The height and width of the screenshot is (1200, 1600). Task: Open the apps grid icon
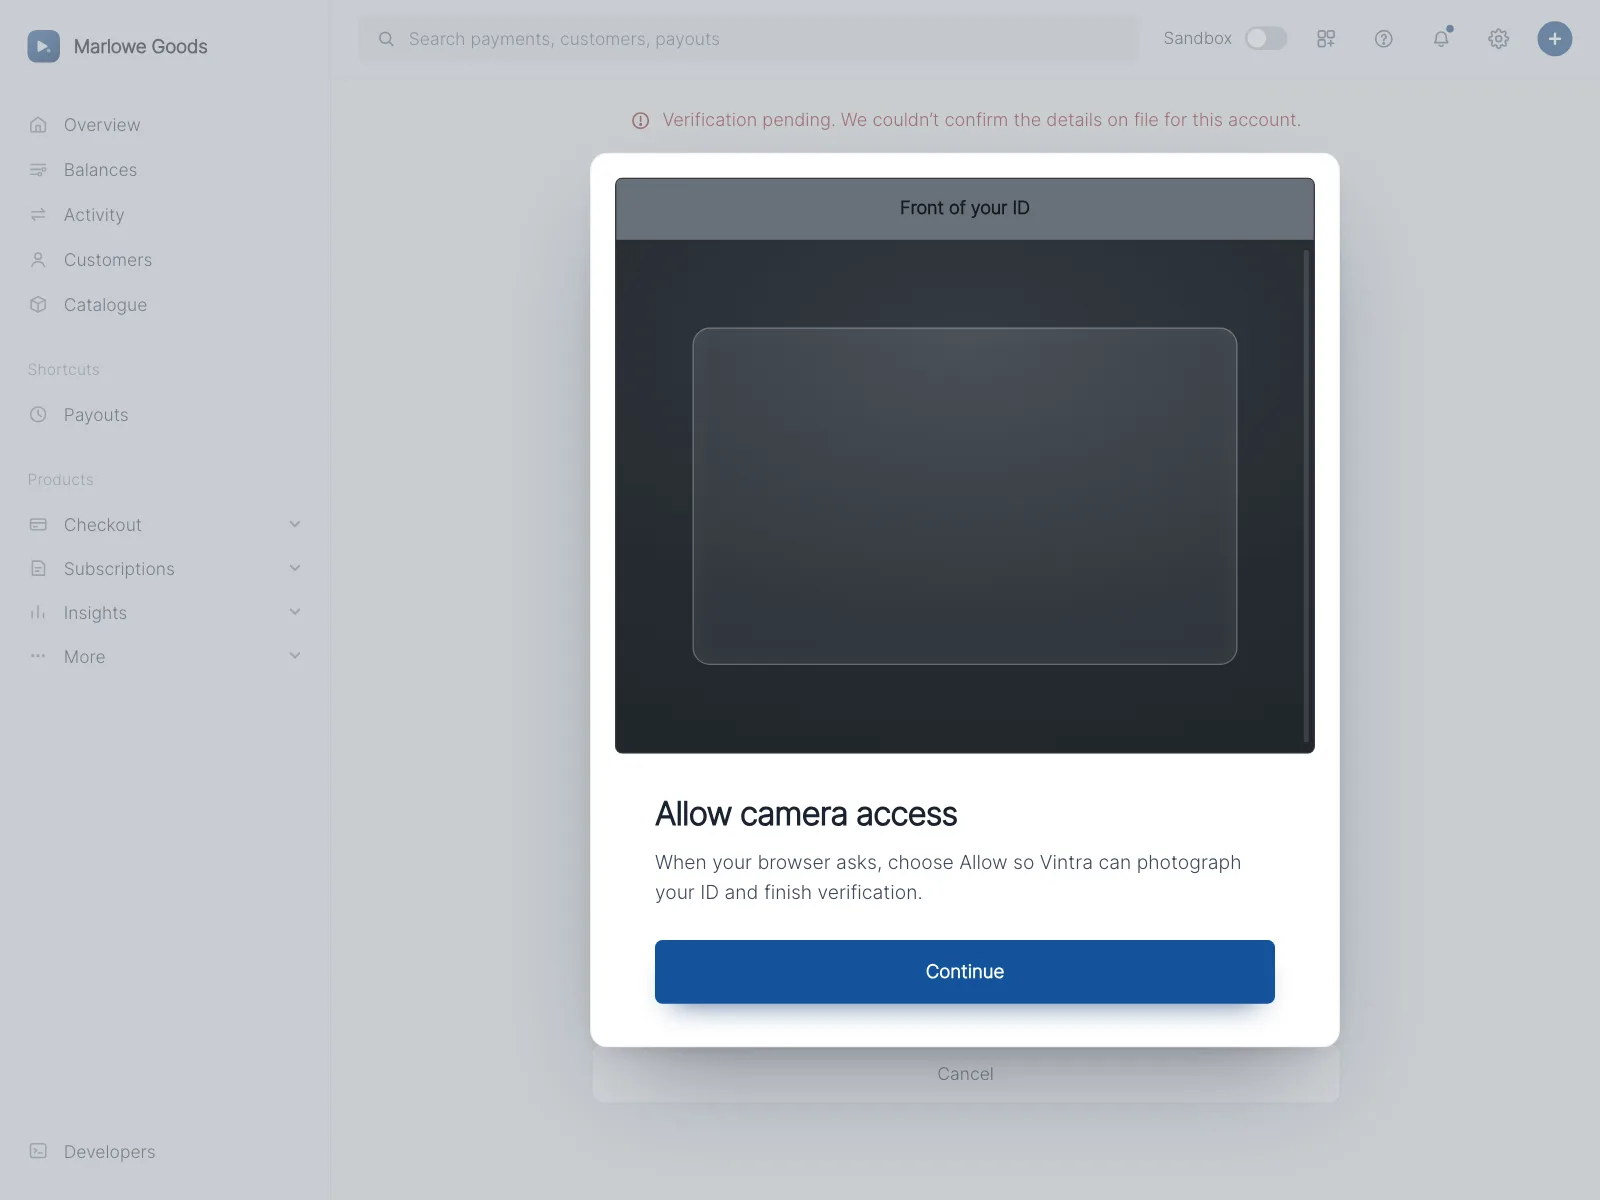click(x=1326, y=39)
